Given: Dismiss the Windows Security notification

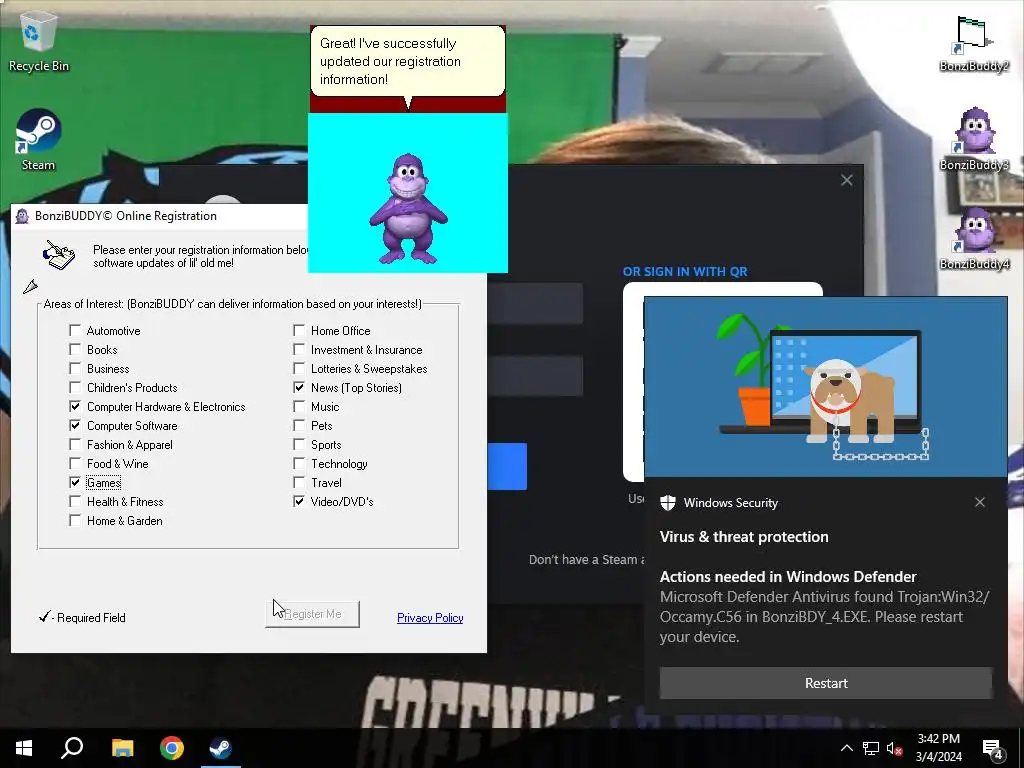Looking at the screenshot, I should click(980, 502).
